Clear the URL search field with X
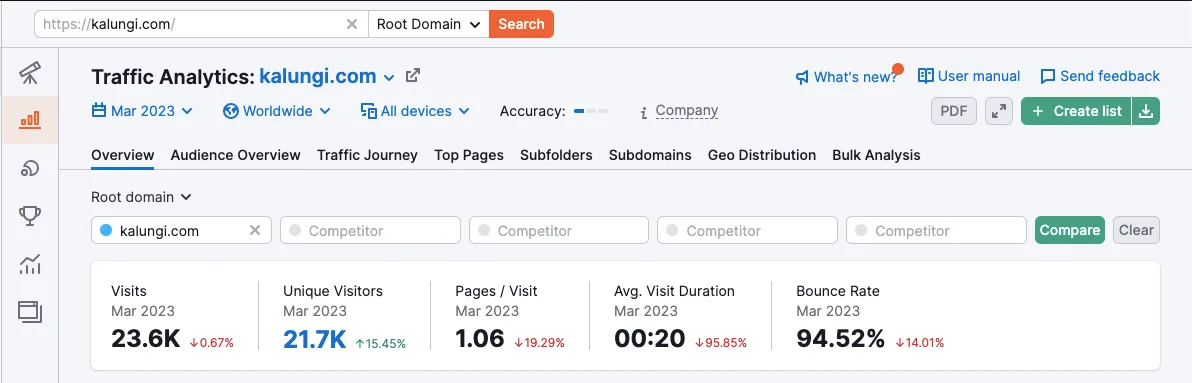Screen dimensions: 1192x383 click(x=351, y=24)
